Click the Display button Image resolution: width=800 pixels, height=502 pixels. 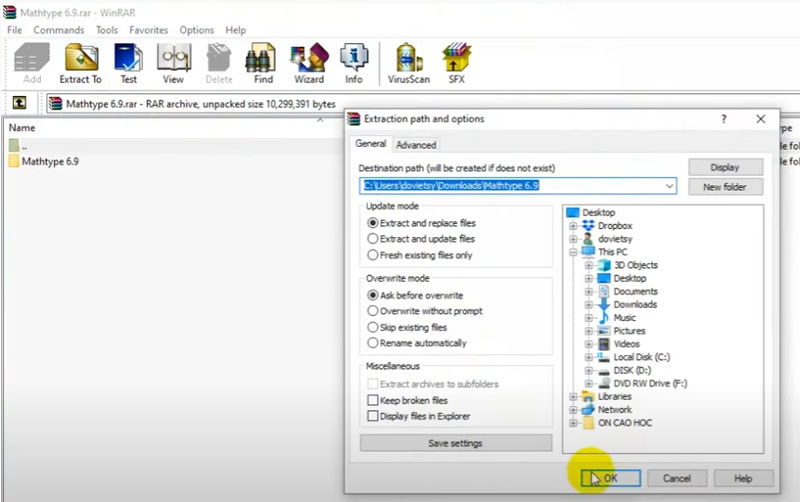coord(725,167)
